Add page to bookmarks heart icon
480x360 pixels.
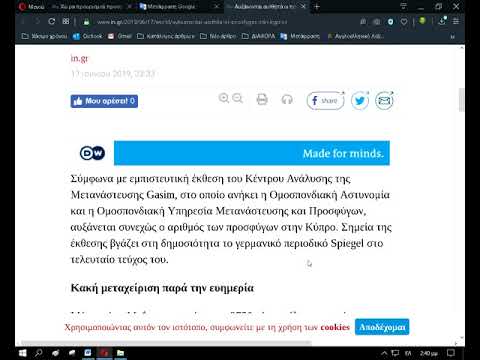(x=404, y=22)
